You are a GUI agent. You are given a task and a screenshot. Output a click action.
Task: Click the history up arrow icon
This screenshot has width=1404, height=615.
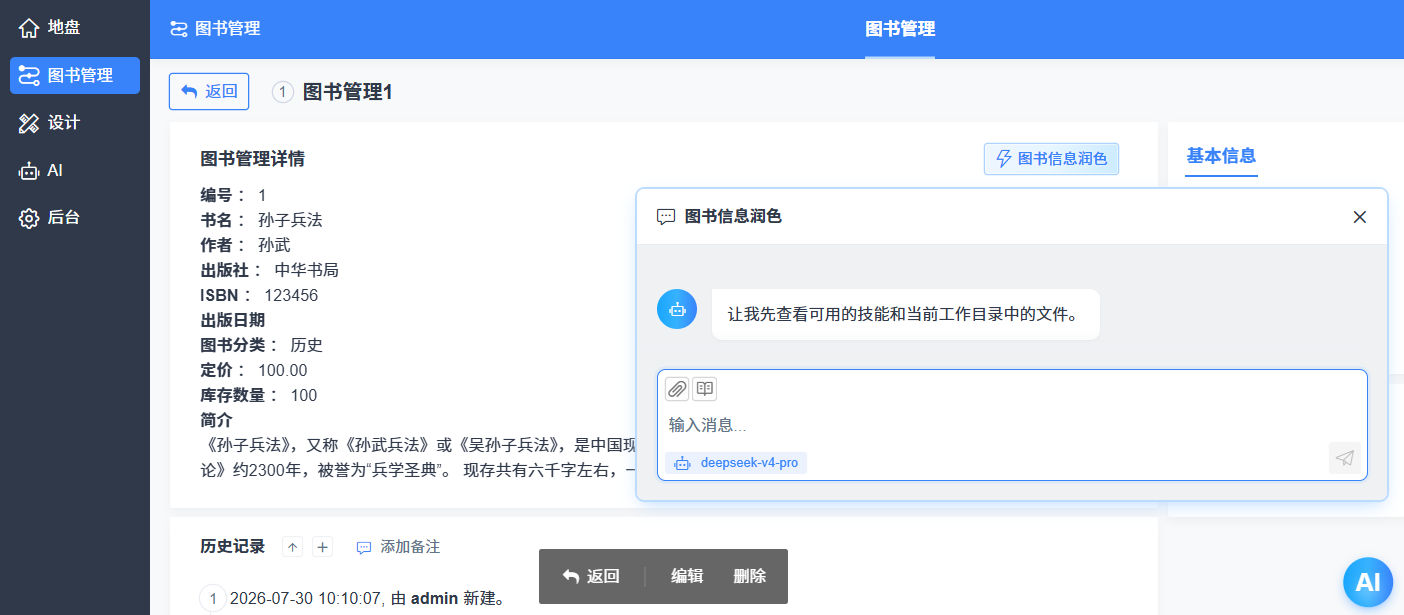(292, 547)
